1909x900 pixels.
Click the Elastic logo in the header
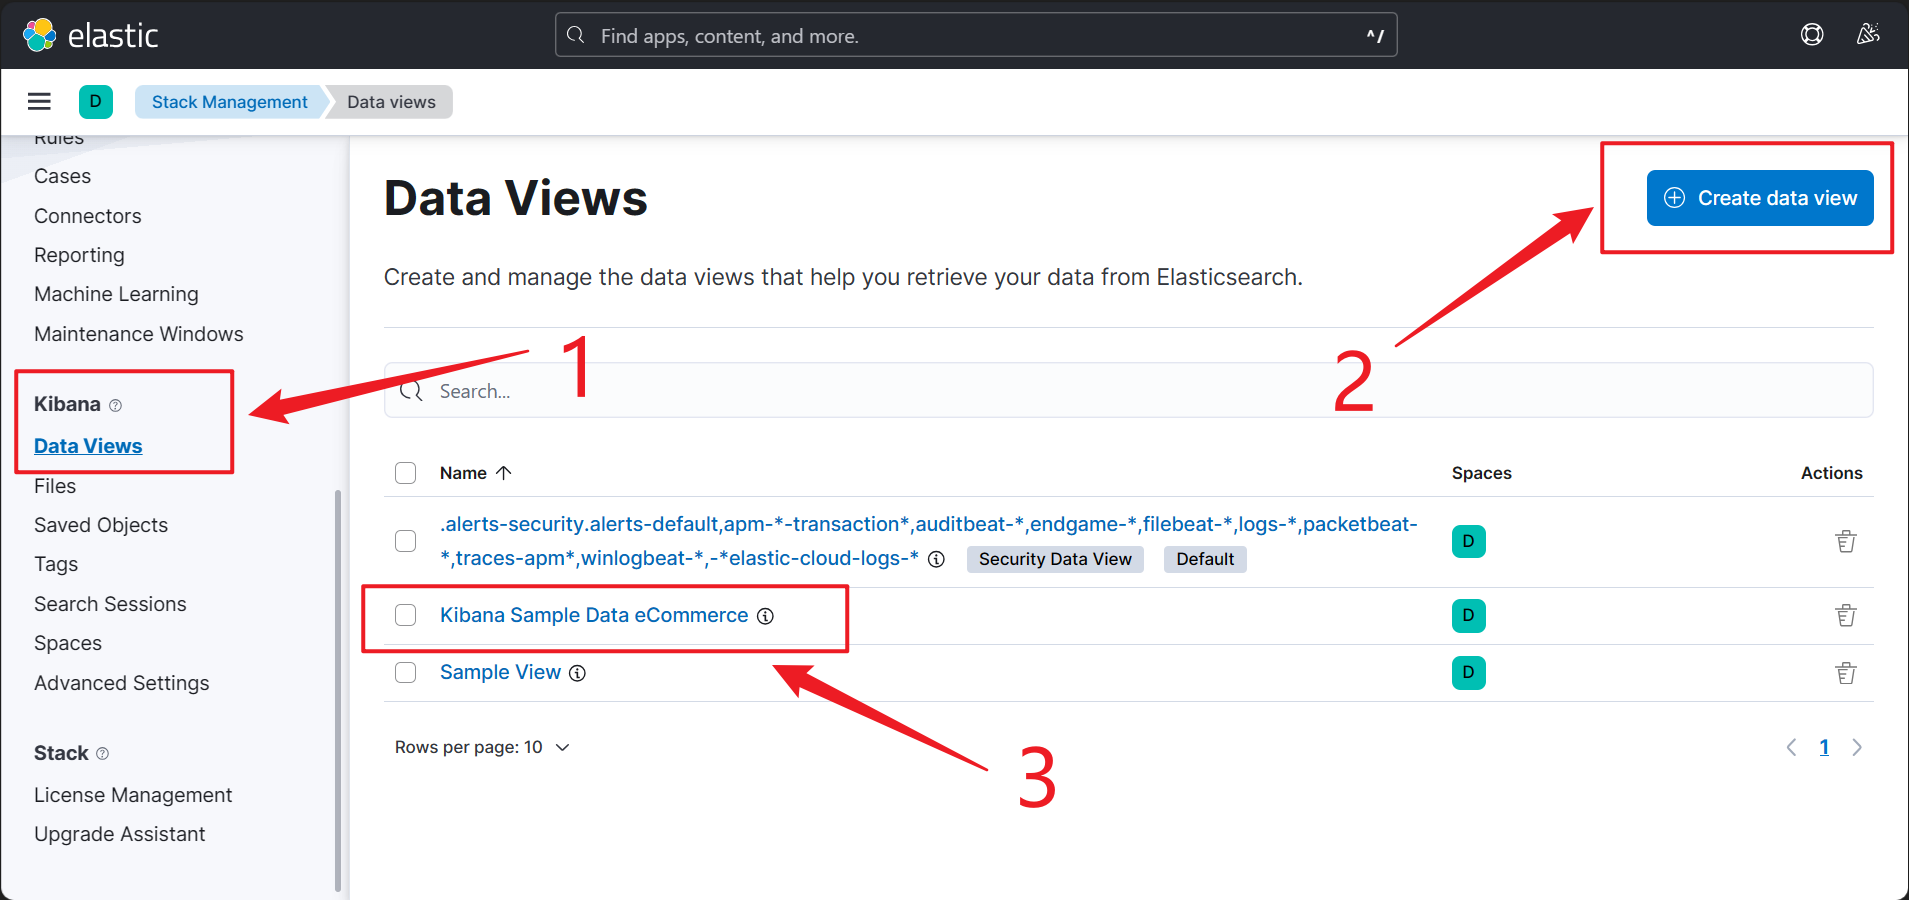pyautogui.click(x=91, y=36)
